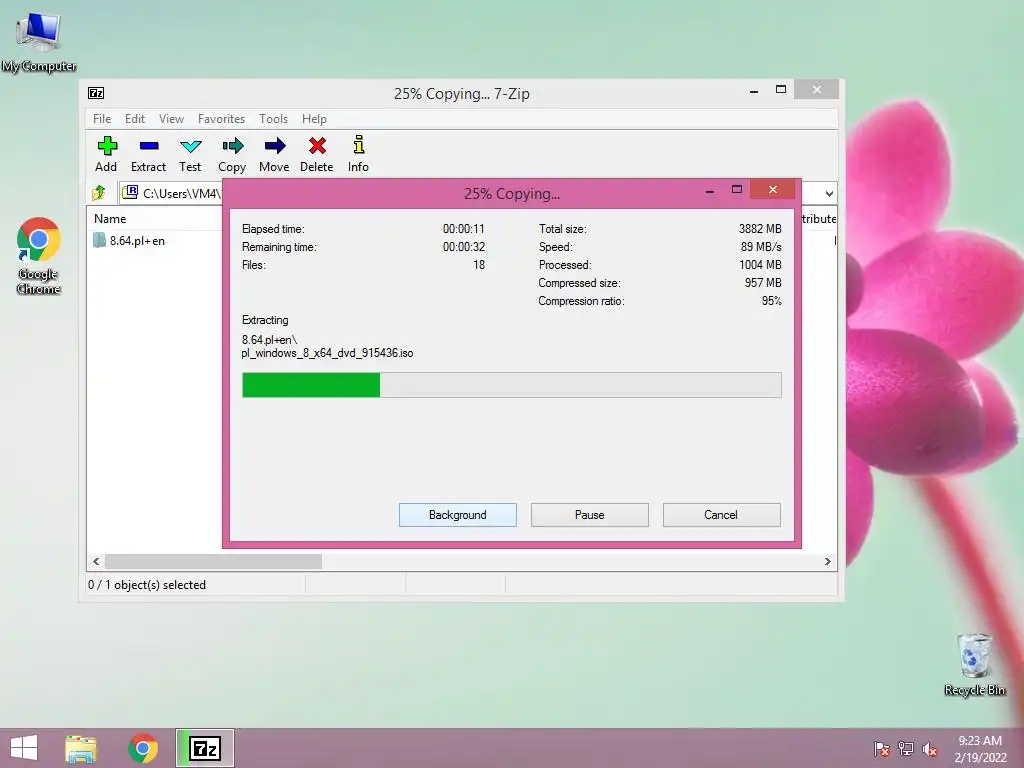
Task: Open My Computer desktop icon
Action: click(x=39, y=40)
